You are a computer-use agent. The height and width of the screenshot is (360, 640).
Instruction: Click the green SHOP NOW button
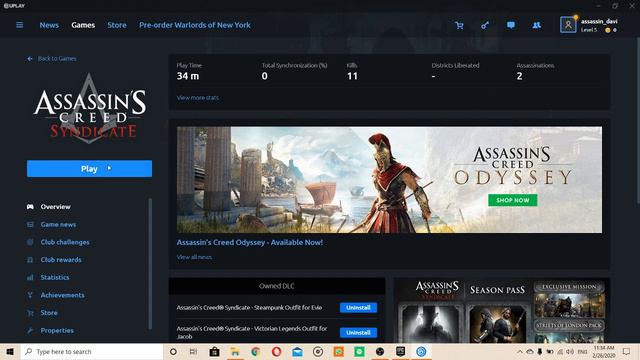pyautogui.click(x=513, y=200)
